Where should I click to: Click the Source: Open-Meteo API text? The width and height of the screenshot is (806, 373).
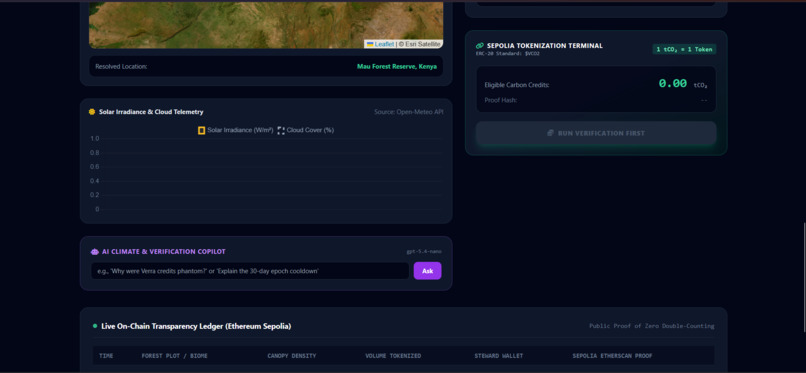[x=409, y=112]
